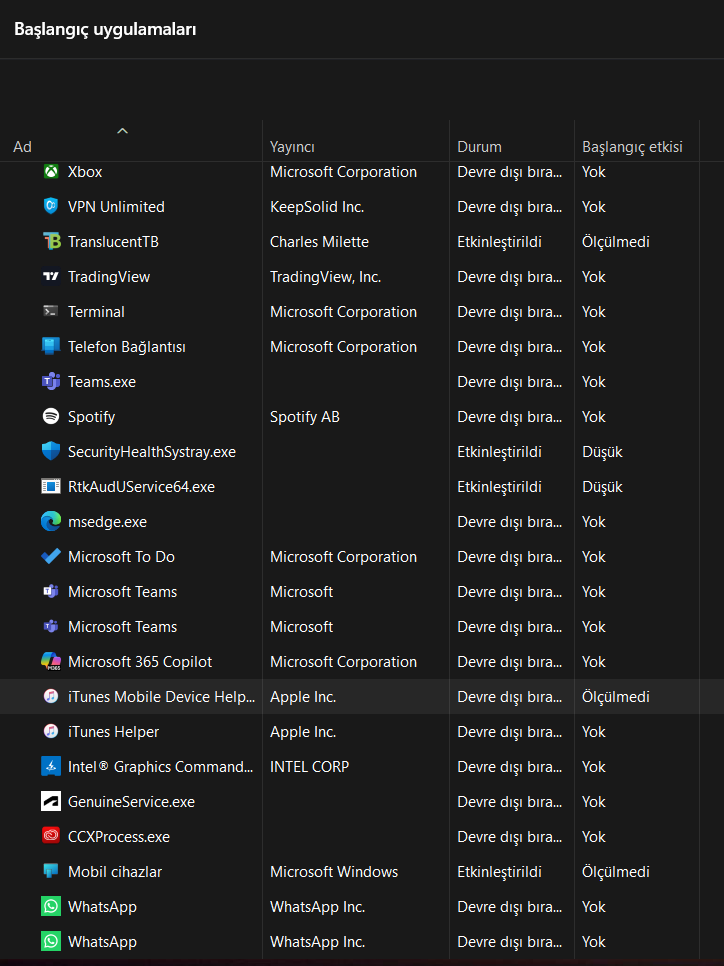Click the Spotify icon
This screenshot has width=724, height=966.
(x=51, y=416)
